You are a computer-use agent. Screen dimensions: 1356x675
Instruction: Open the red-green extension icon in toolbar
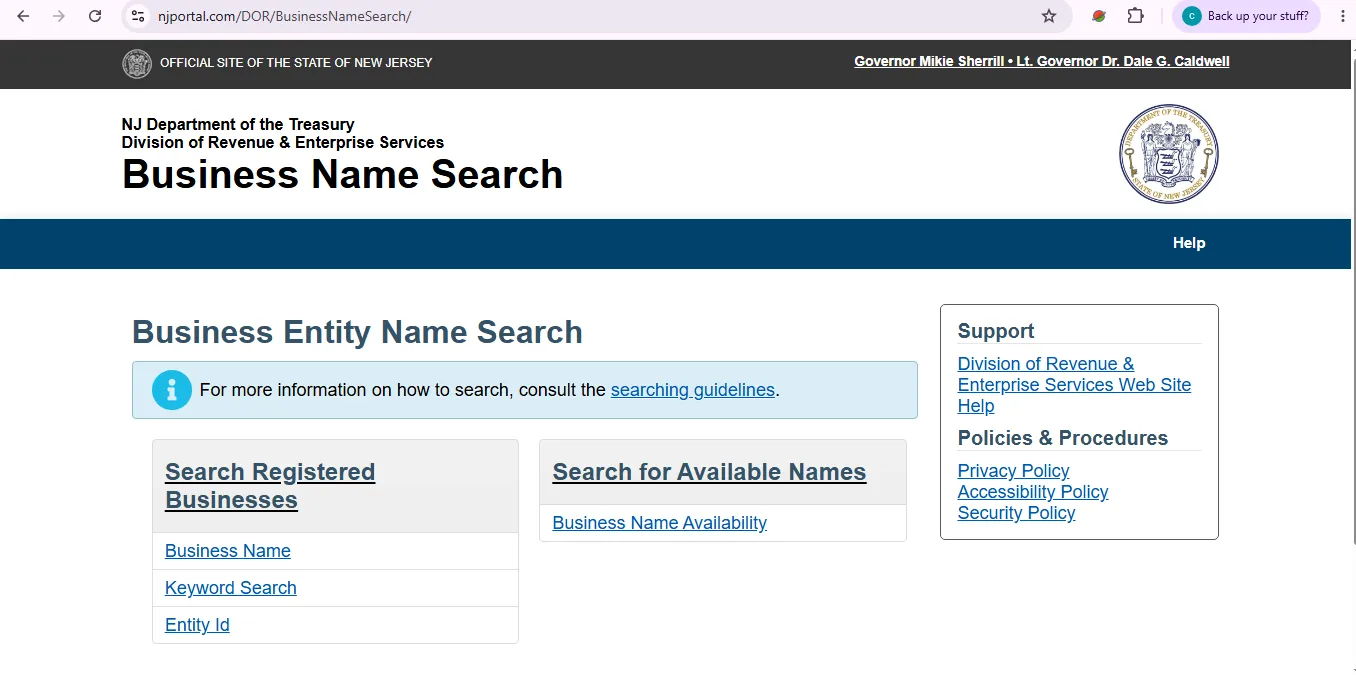pos(1099,16)
